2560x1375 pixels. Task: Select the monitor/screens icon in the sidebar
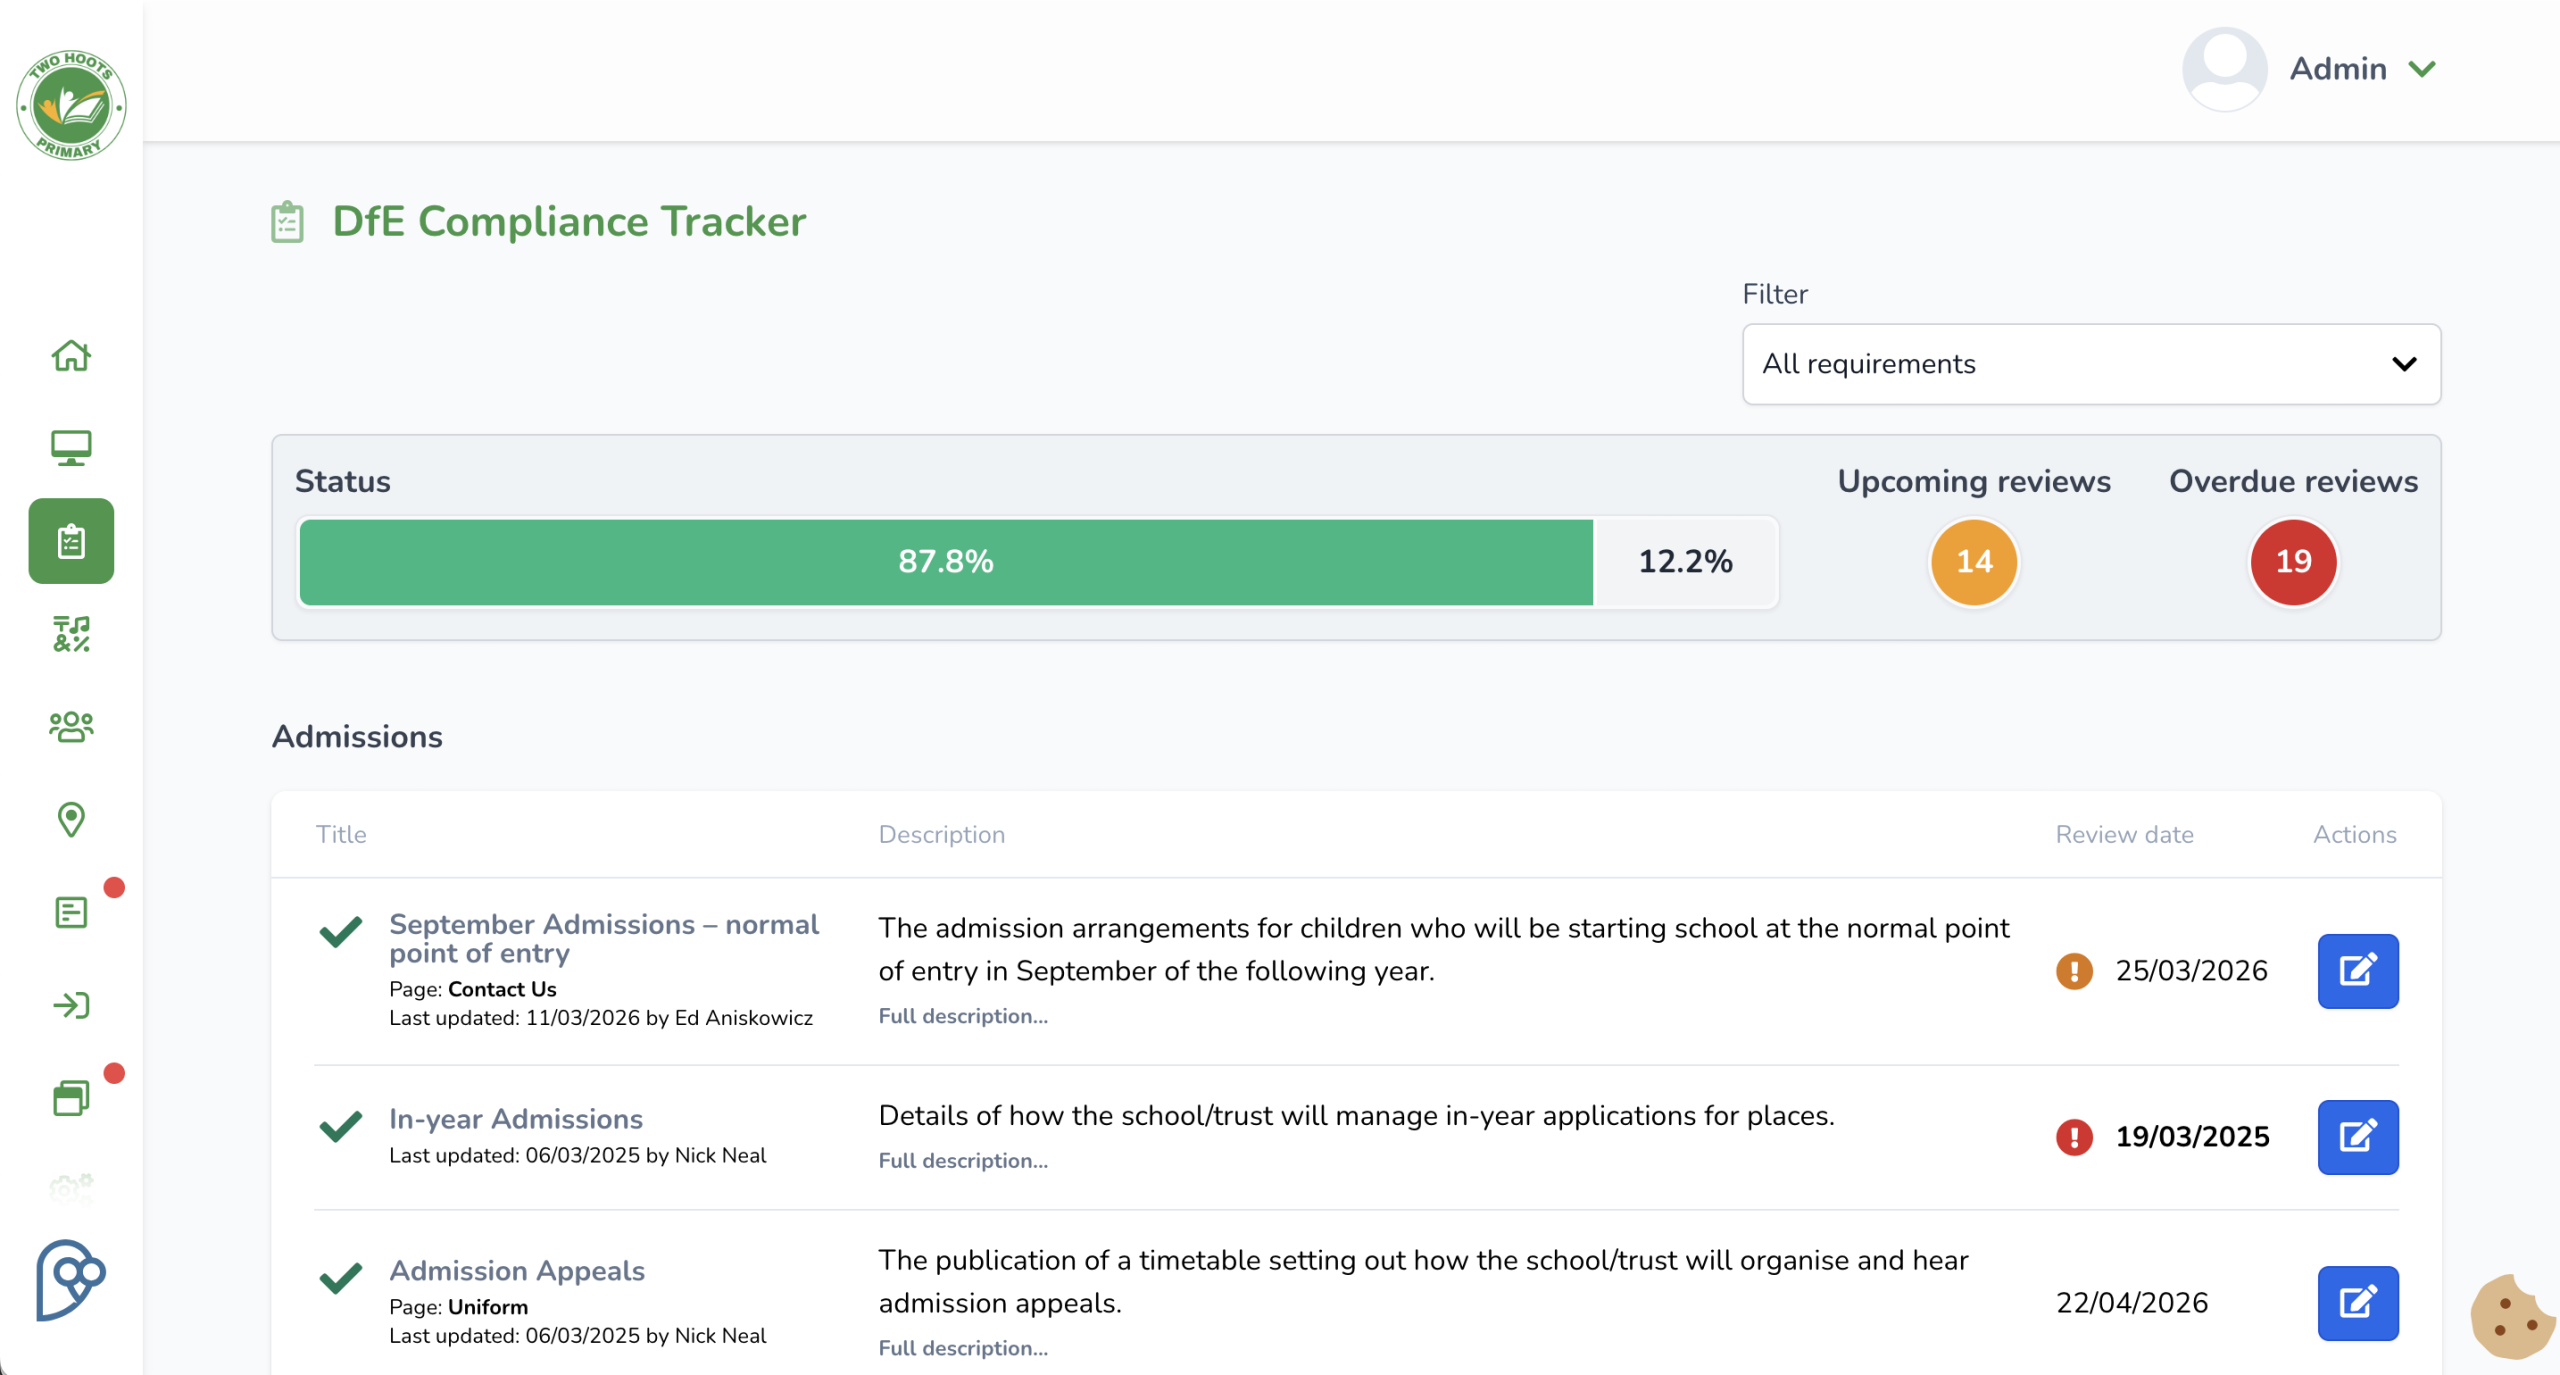[x=70, y=448]
